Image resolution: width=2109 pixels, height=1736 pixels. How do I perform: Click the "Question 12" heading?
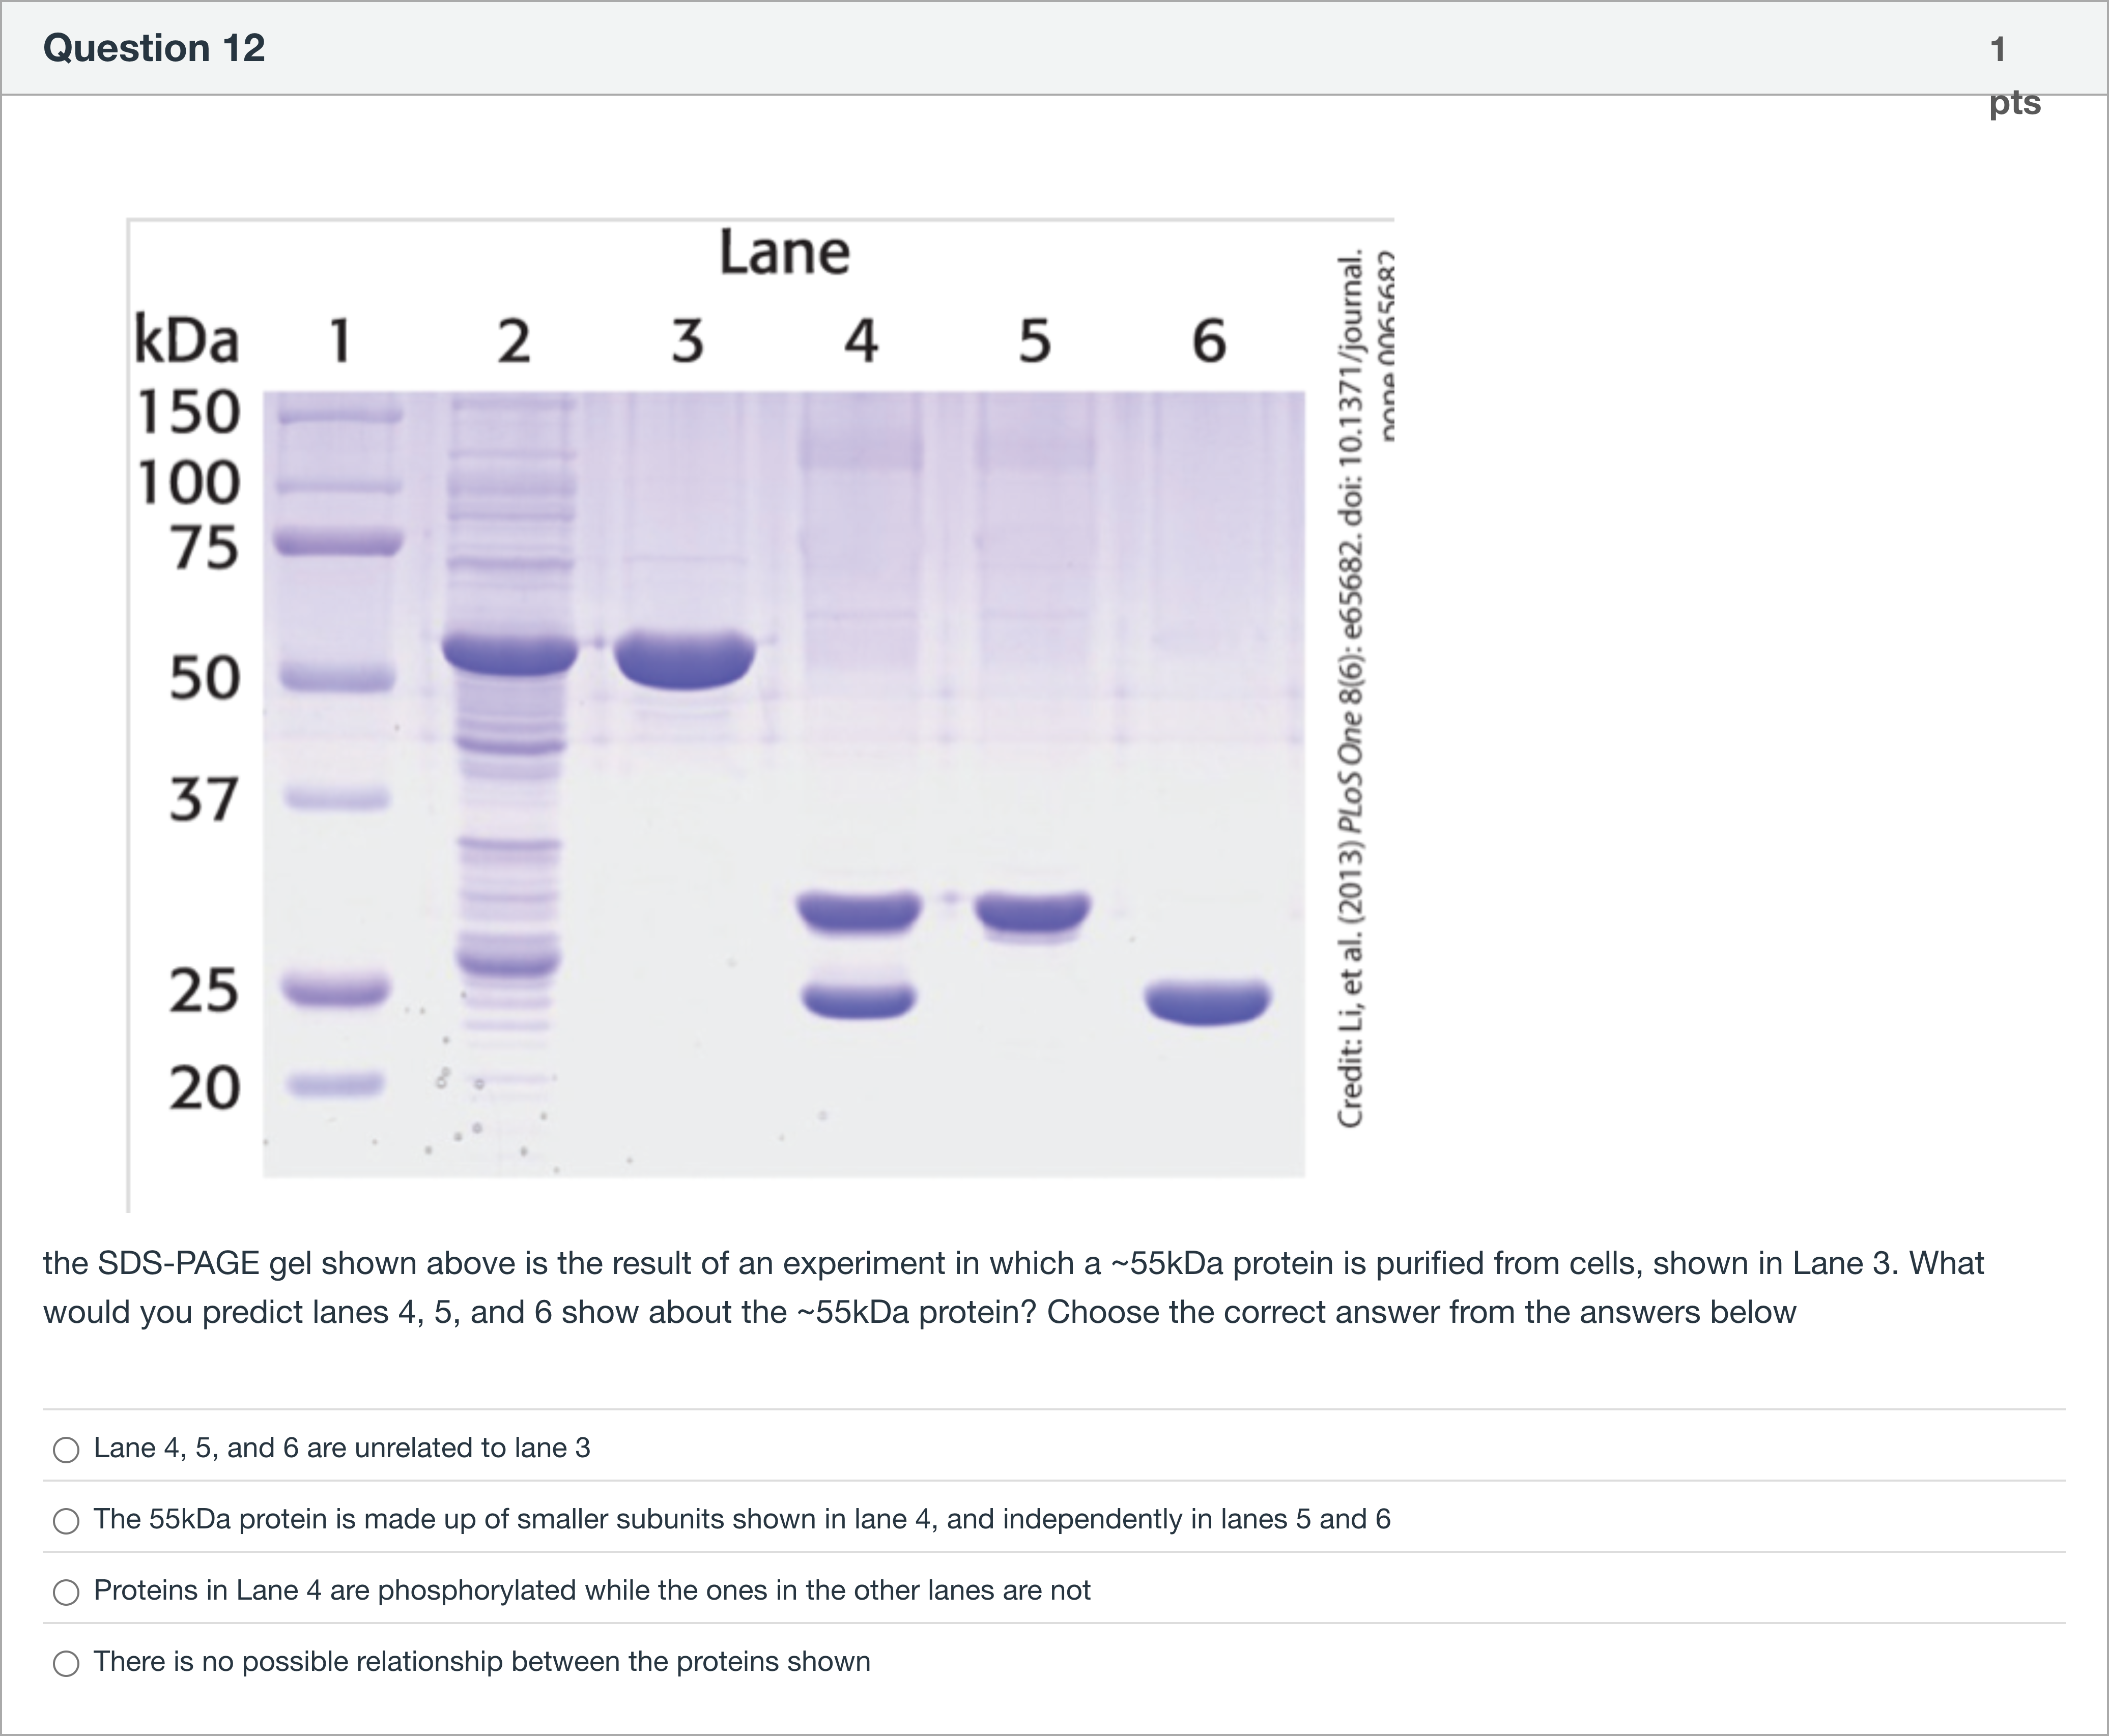154,48
